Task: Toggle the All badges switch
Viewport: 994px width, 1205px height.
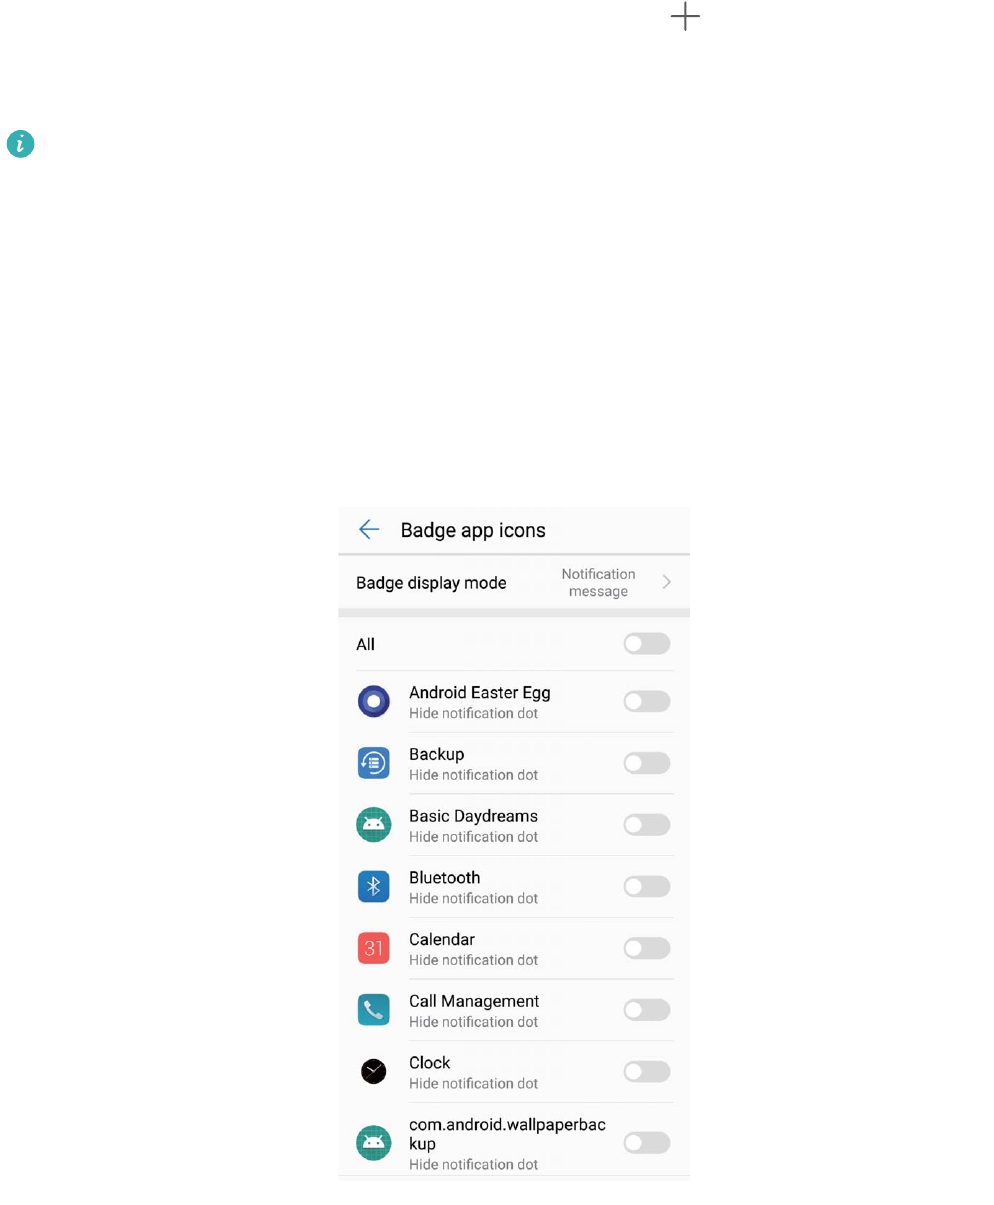Action: point(647,644)
